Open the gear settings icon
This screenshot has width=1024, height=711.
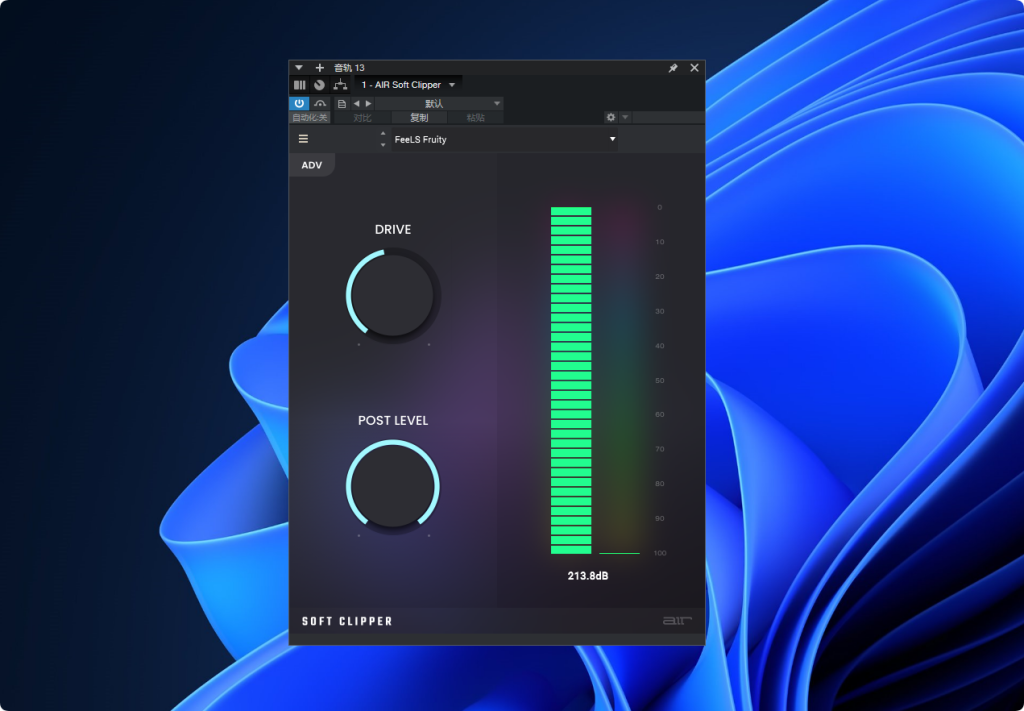pos(611,118)
